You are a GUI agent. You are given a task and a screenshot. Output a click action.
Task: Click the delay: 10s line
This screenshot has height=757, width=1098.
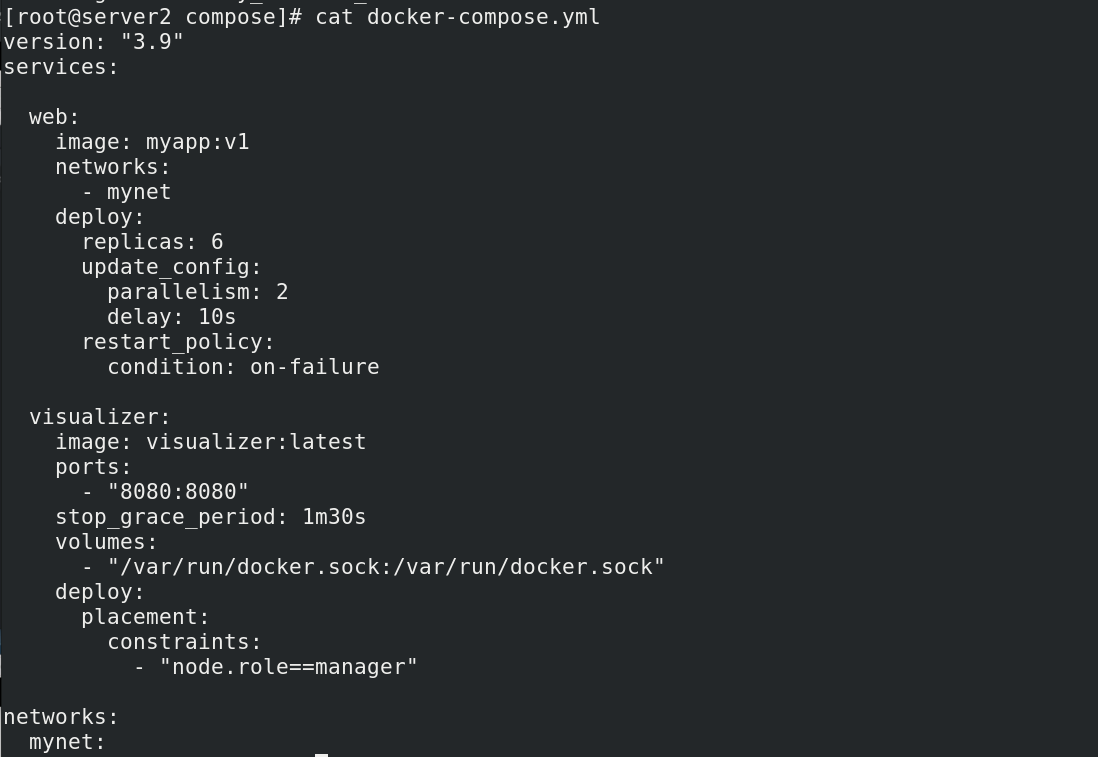point(171,317)
